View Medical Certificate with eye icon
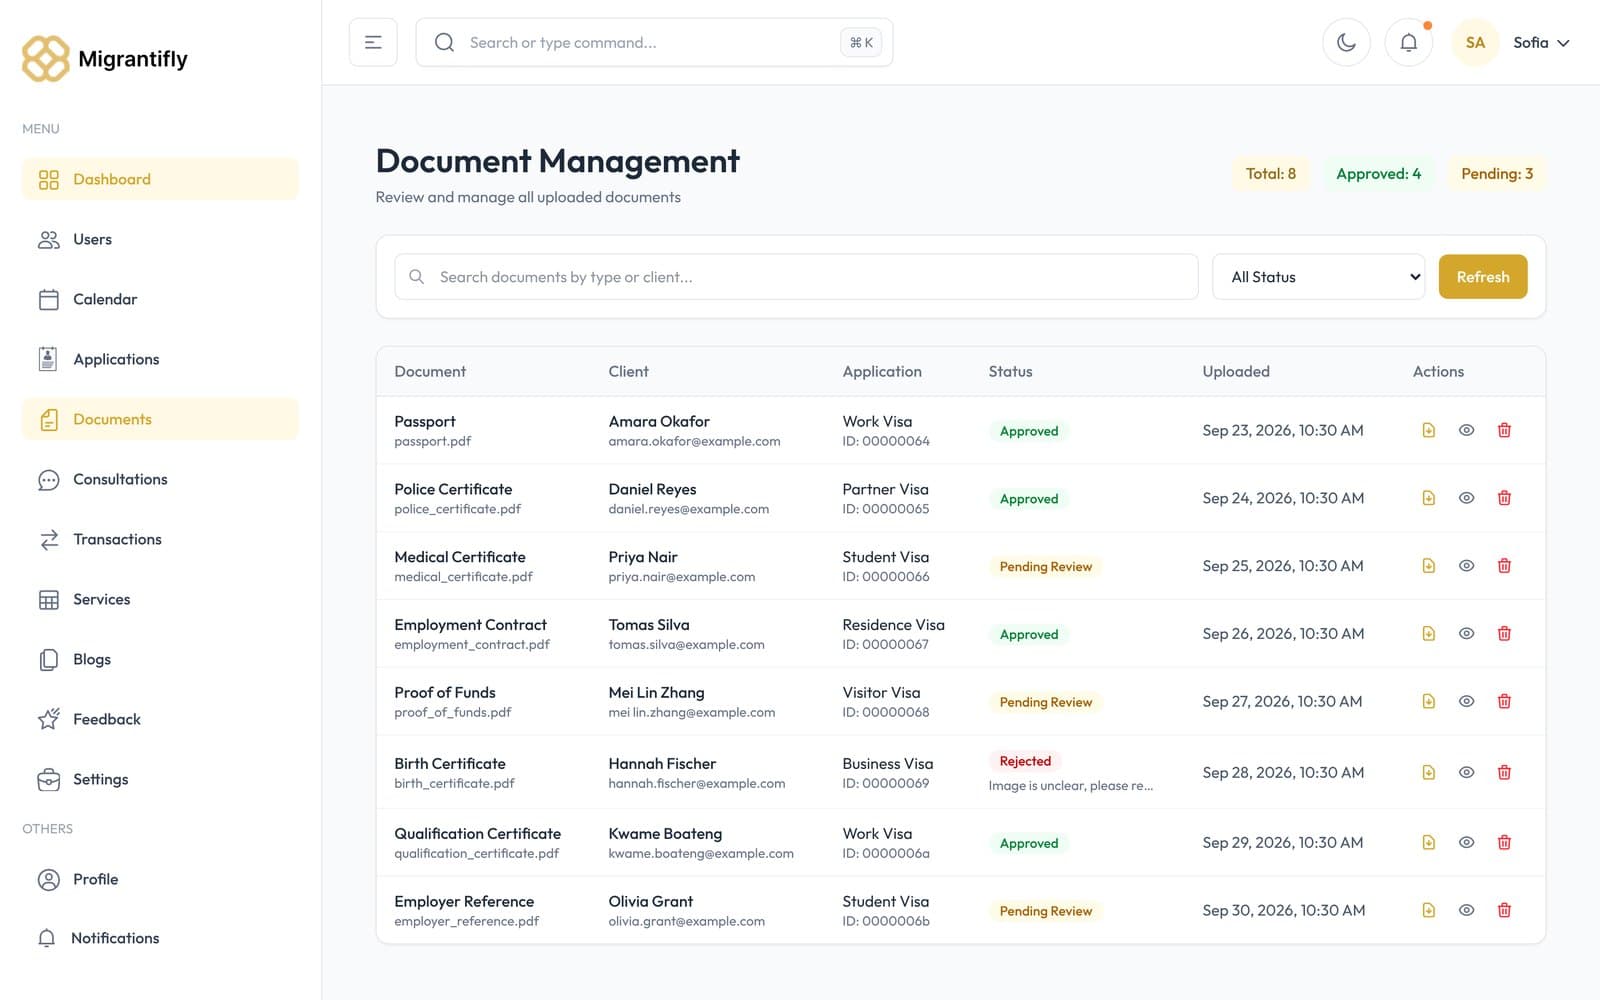 (x=1466, y=566)
